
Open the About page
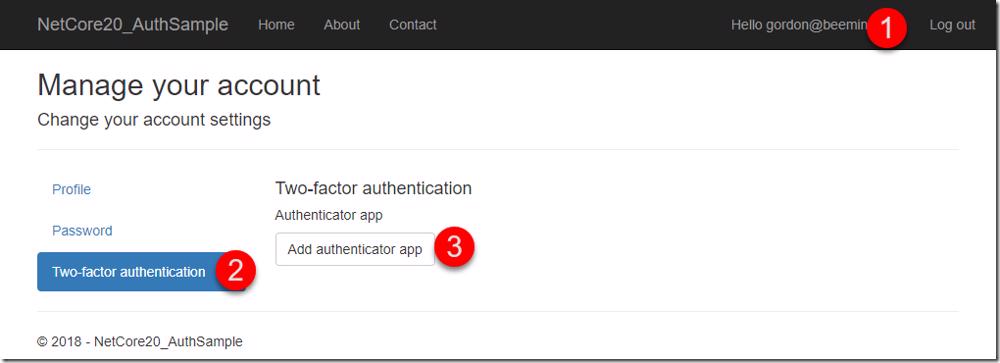tap(342, 25)
